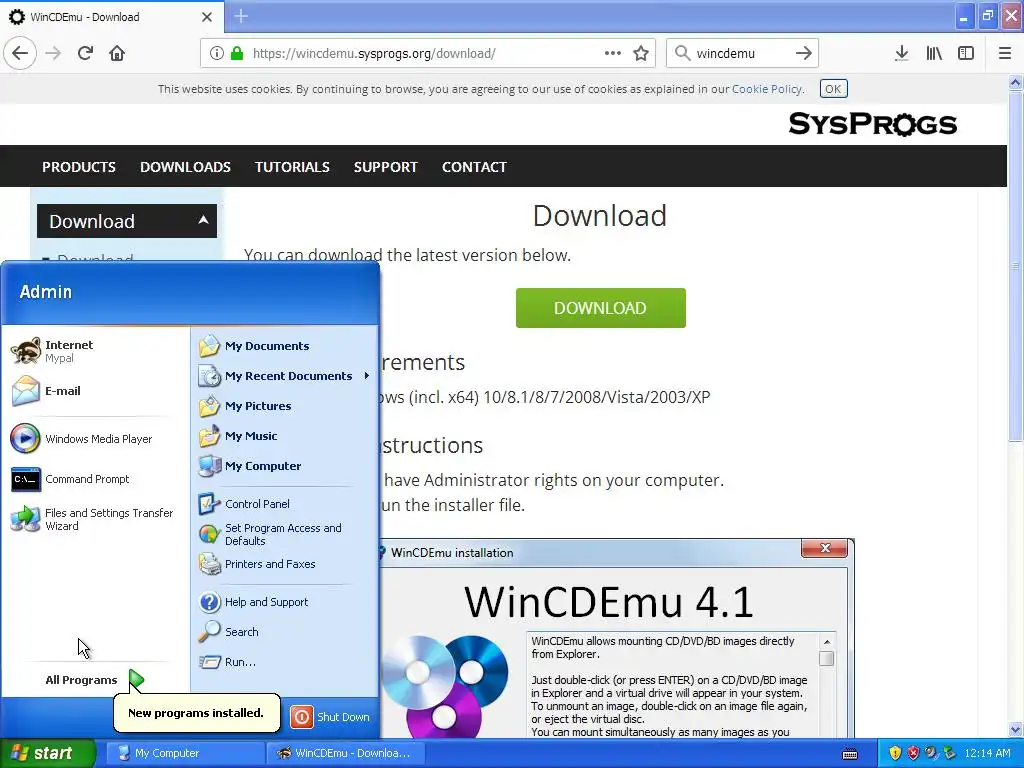Open TUTORIALS navigation item
The height and width of the screenshot is (768, 1024).
click(292, 167)
